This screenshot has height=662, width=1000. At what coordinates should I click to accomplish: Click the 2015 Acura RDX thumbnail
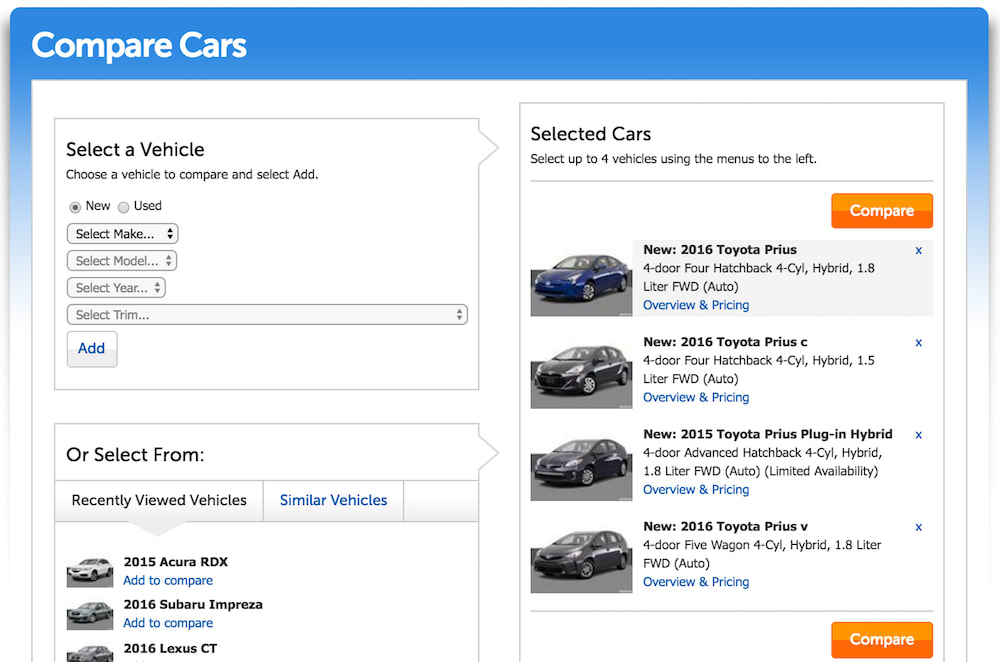pos(90,571)
